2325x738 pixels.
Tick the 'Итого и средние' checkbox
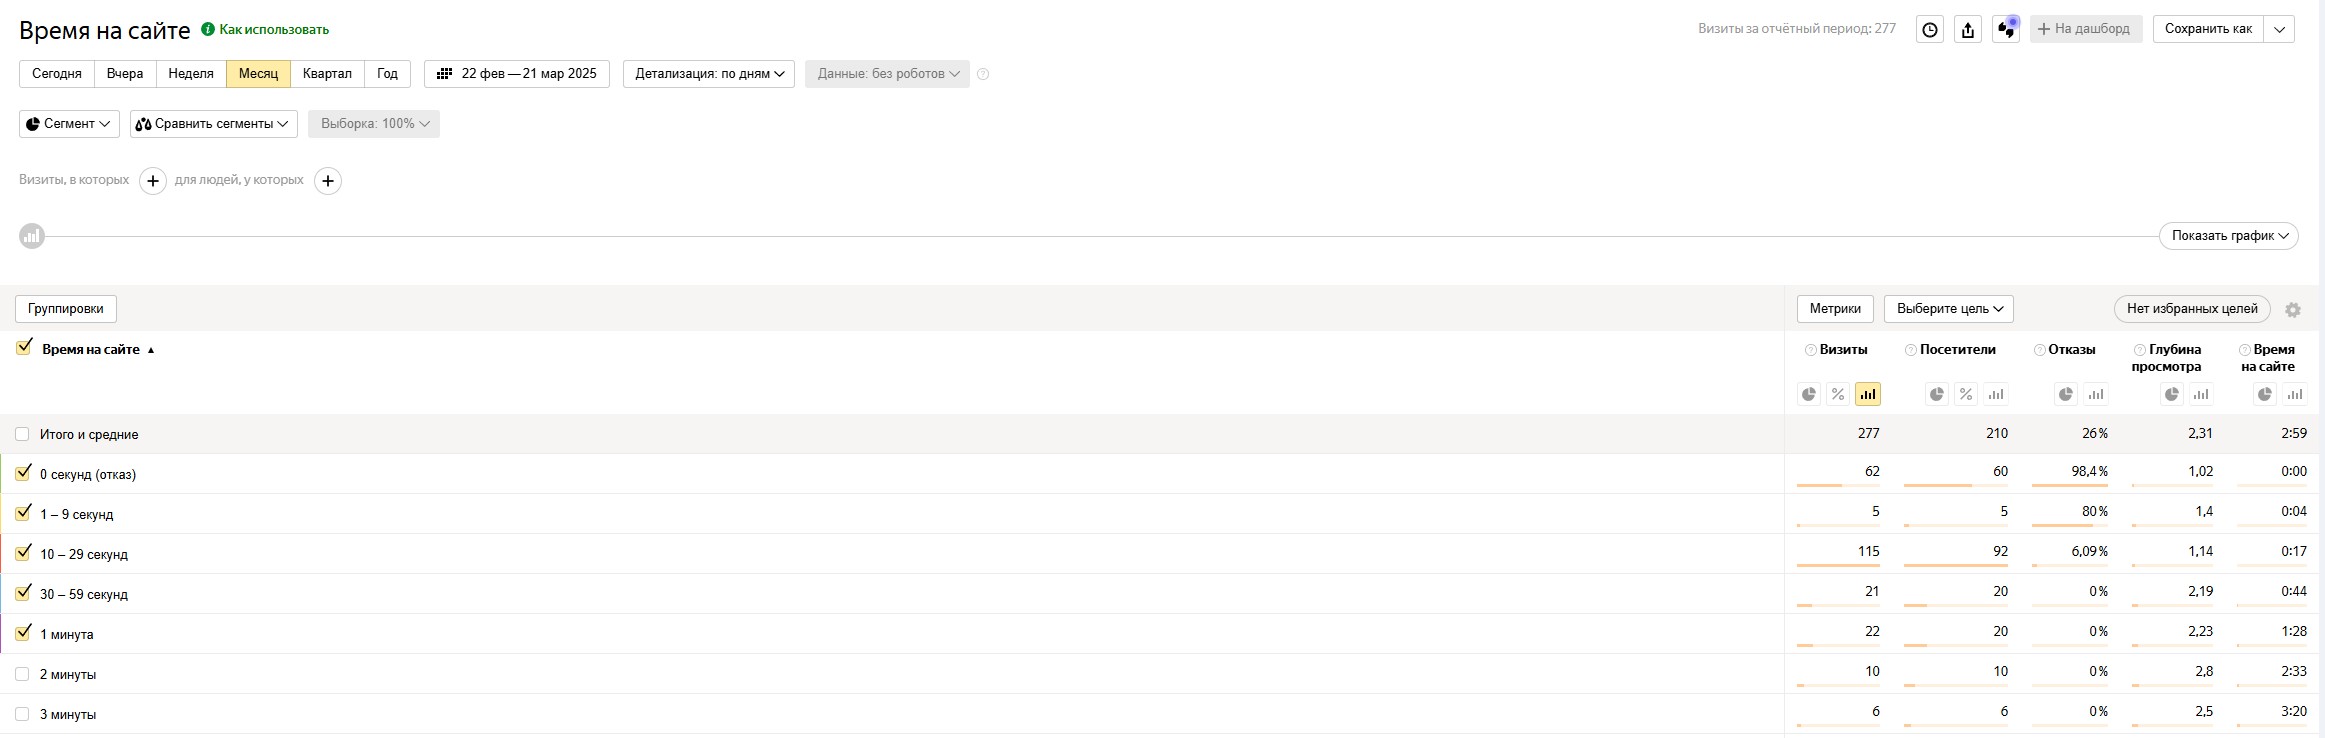(22, 434)
